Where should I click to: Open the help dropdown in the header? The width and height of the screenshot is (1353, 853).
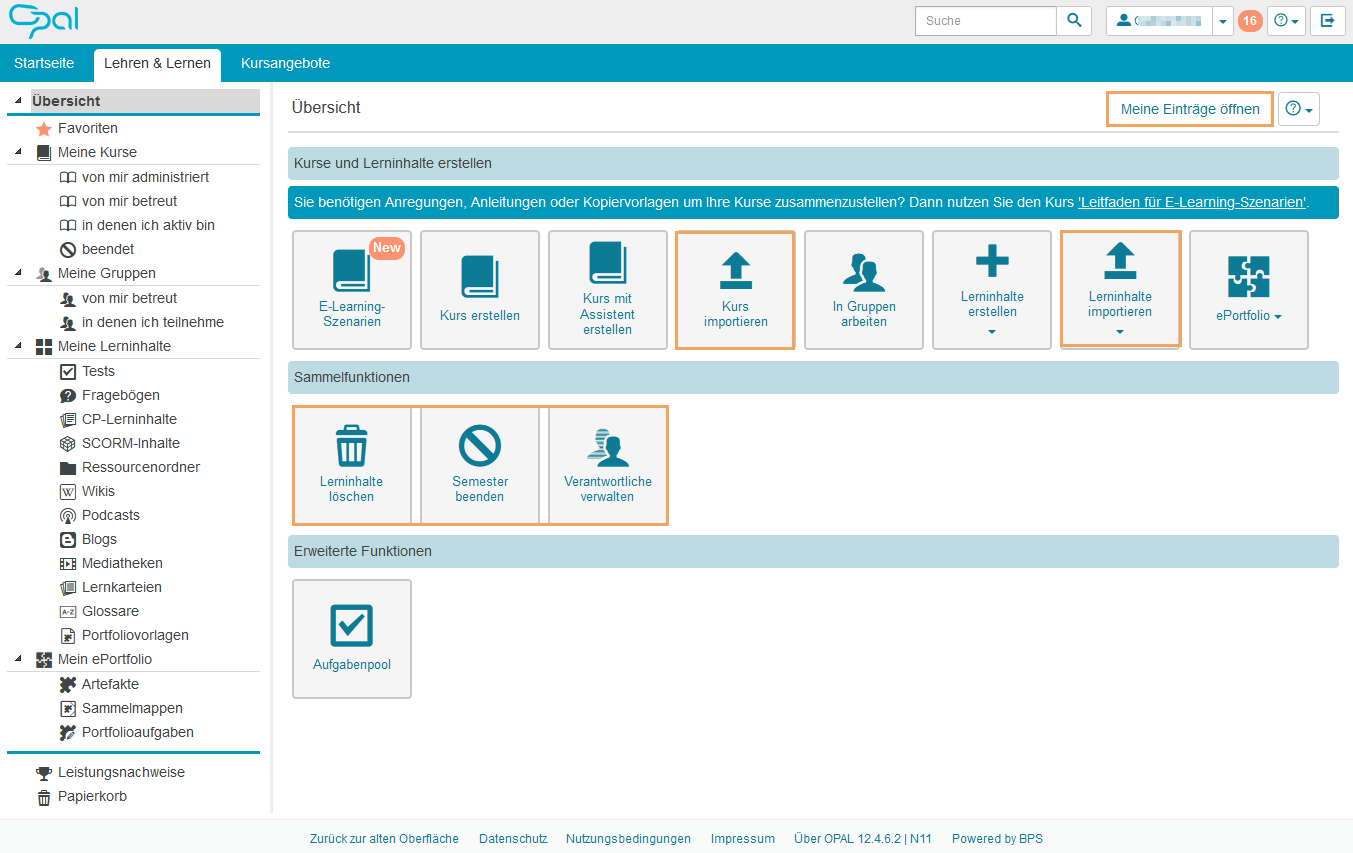[x=1286, y=21]
